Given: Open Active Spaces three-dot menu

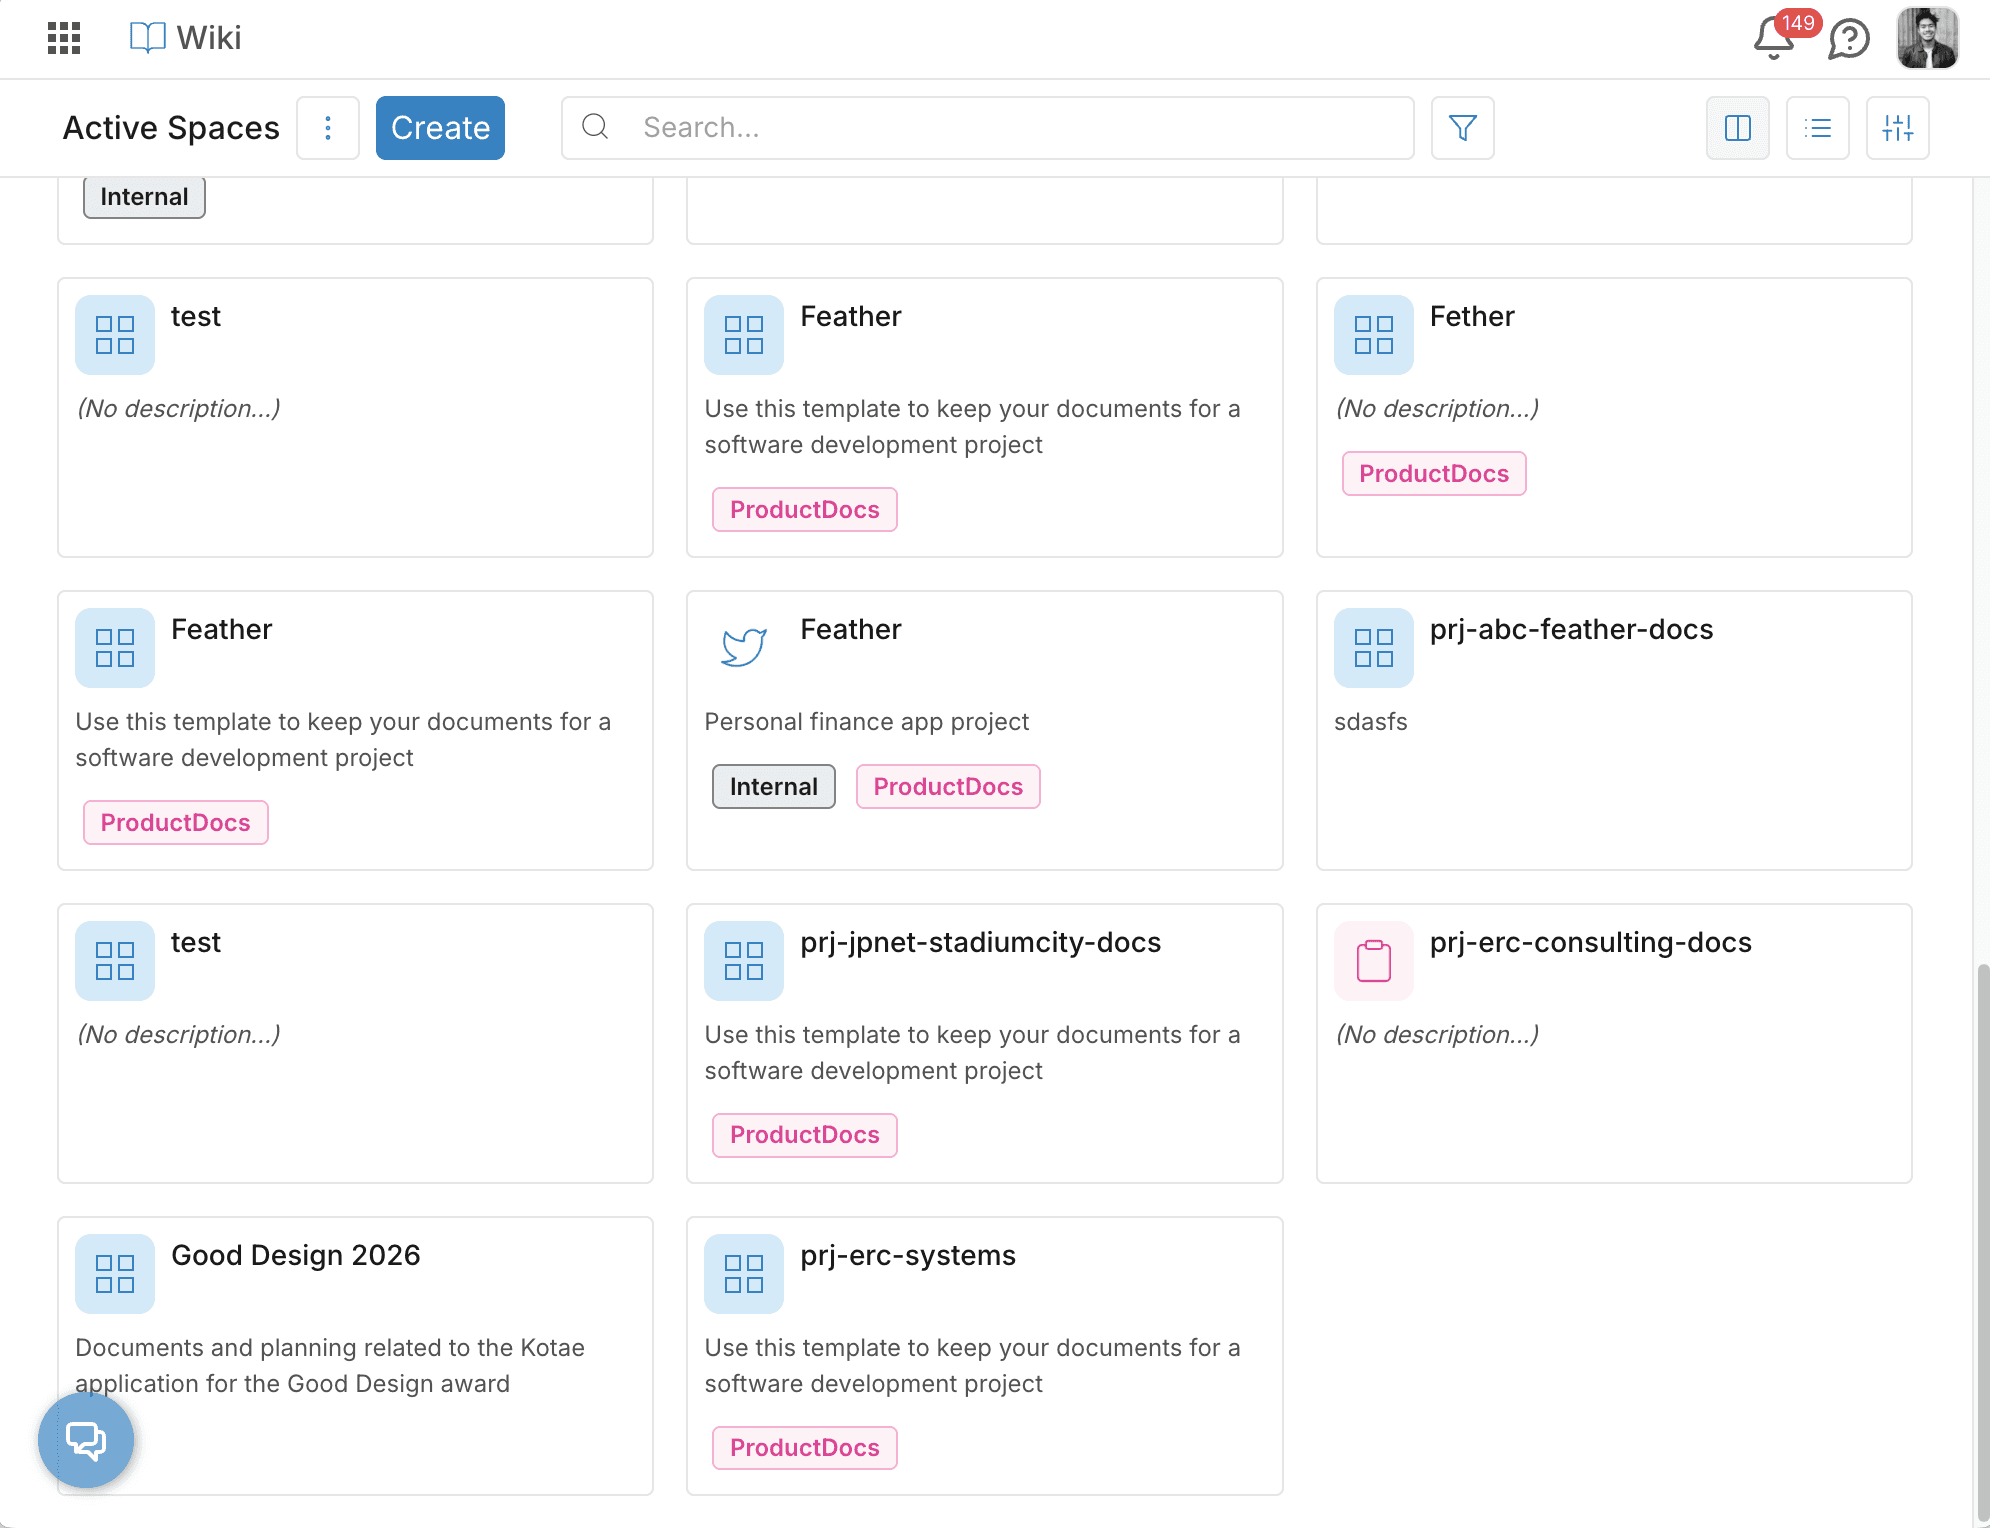Looking at the screenshot, I should click(x=328, y=128).
